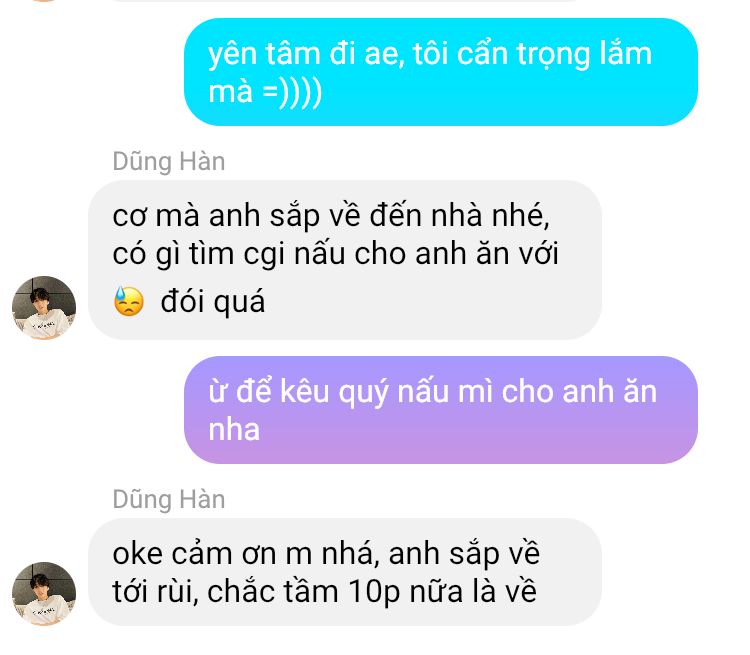Image resolution: width=750 pixels, height=655 pixels.
Task: Tap the tired sweating face emoji
Action: [129, 301]
